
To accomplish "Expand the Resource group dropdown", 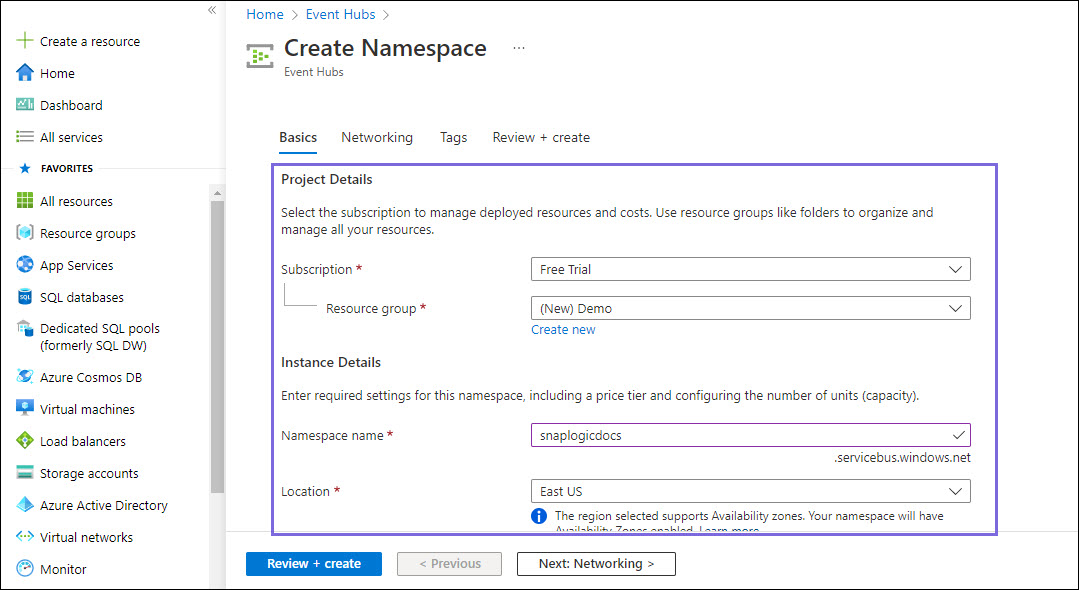I will [749, 308].
